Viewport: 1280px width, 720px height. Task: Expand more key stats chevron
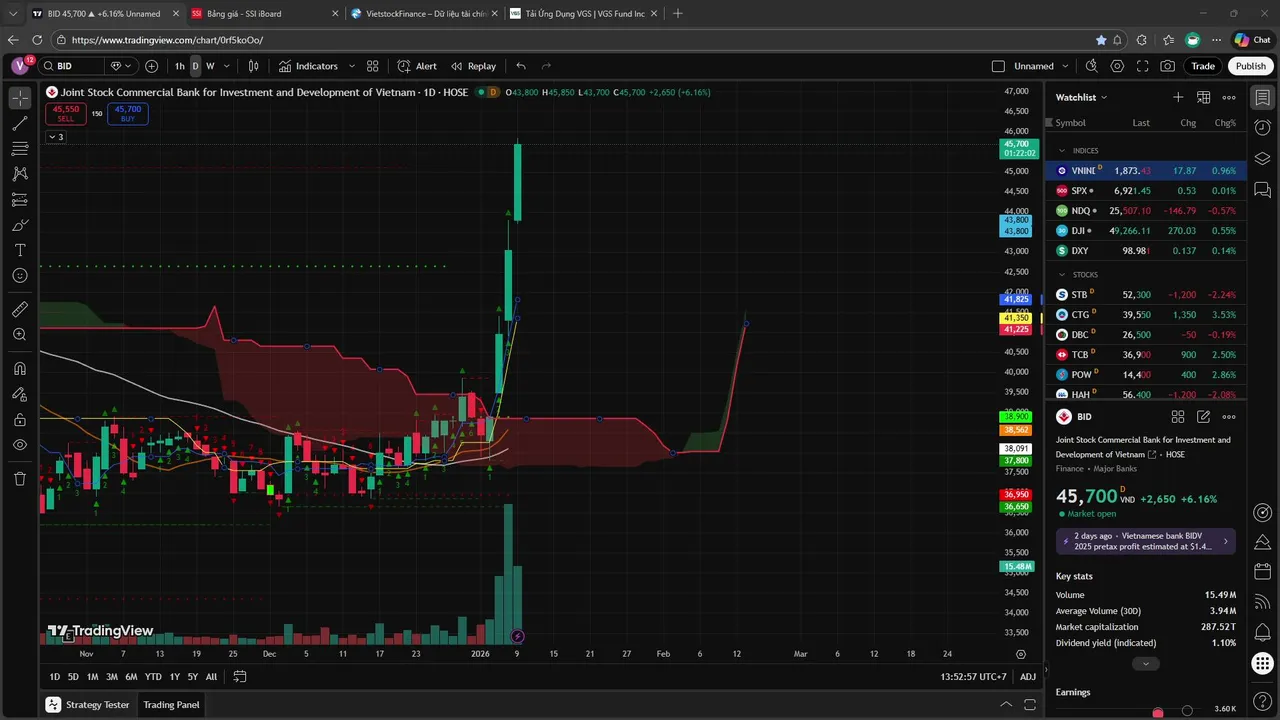click(1146, 664)
